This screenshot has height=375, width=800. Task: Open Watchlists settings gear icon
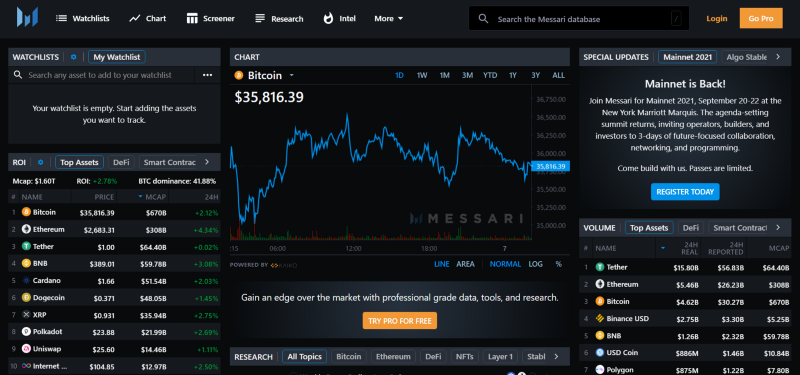tap(73, 57)
